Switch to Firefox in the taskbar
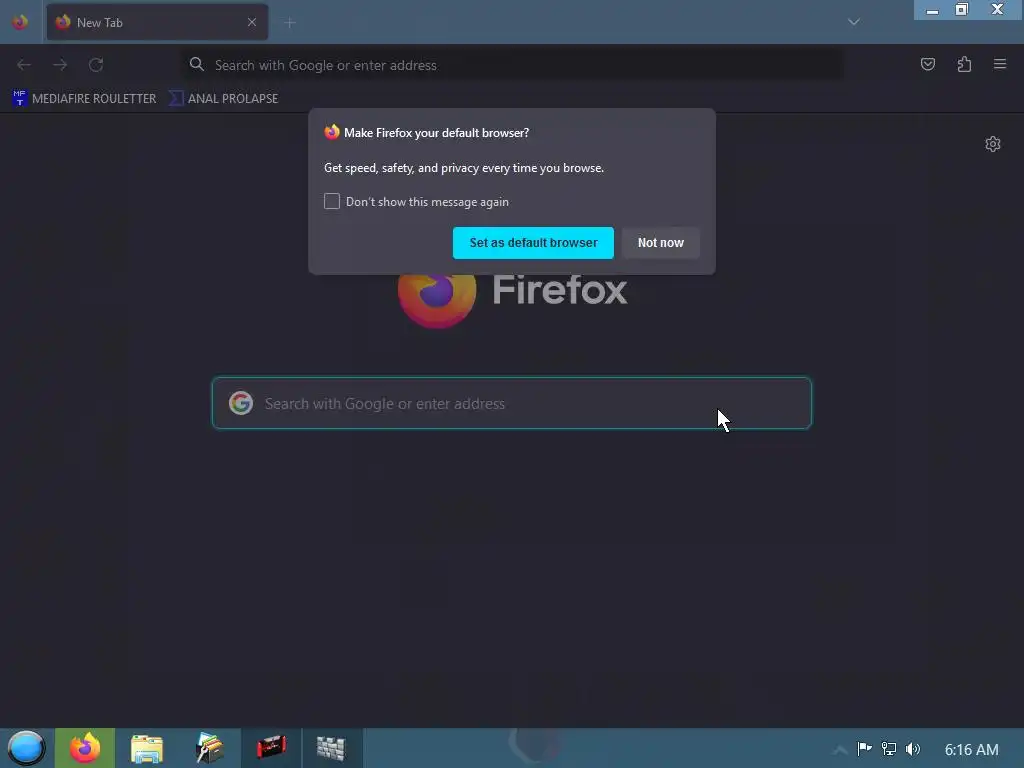The width and height of the screenshot is (1024, 768). point(85,748)
